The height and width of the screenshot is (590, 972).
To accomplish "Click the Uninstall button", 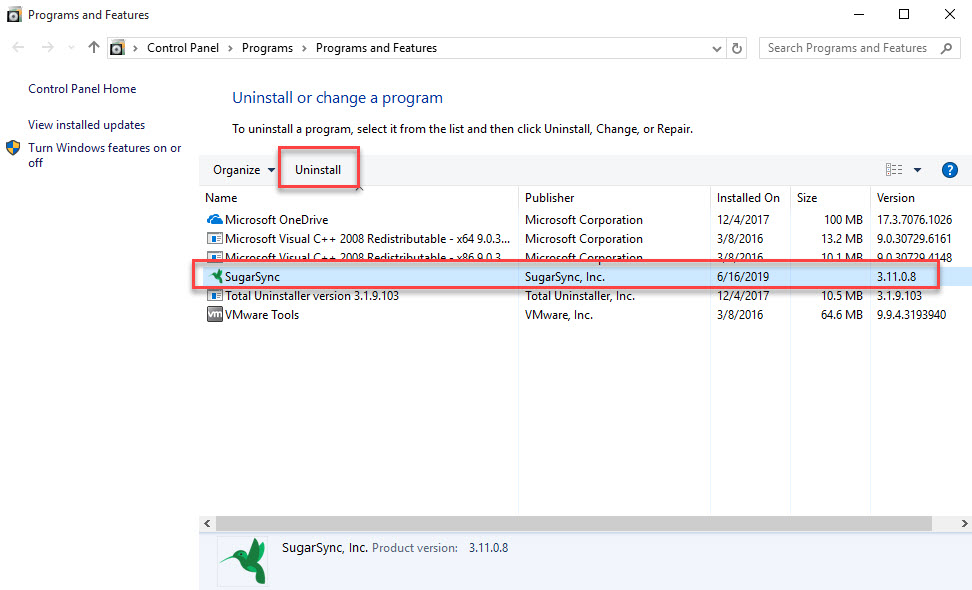I will [x=318, y=170].
